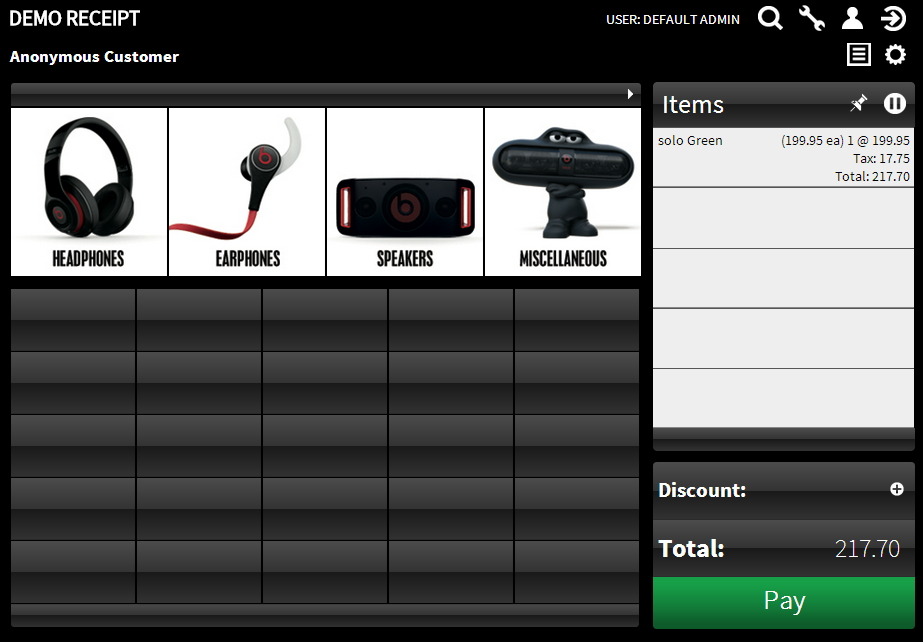Browse the Speakers category

click(405, 192)
